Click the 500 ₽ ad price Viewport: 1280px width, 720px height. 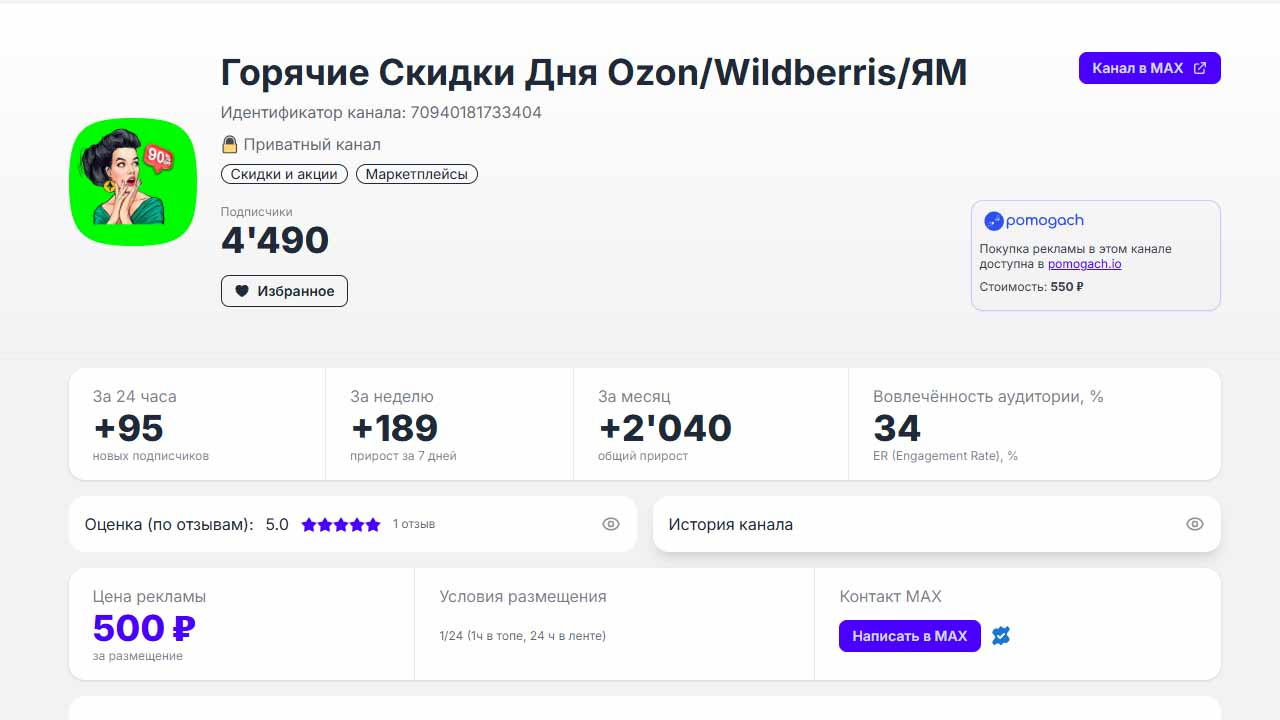[144, 628]
